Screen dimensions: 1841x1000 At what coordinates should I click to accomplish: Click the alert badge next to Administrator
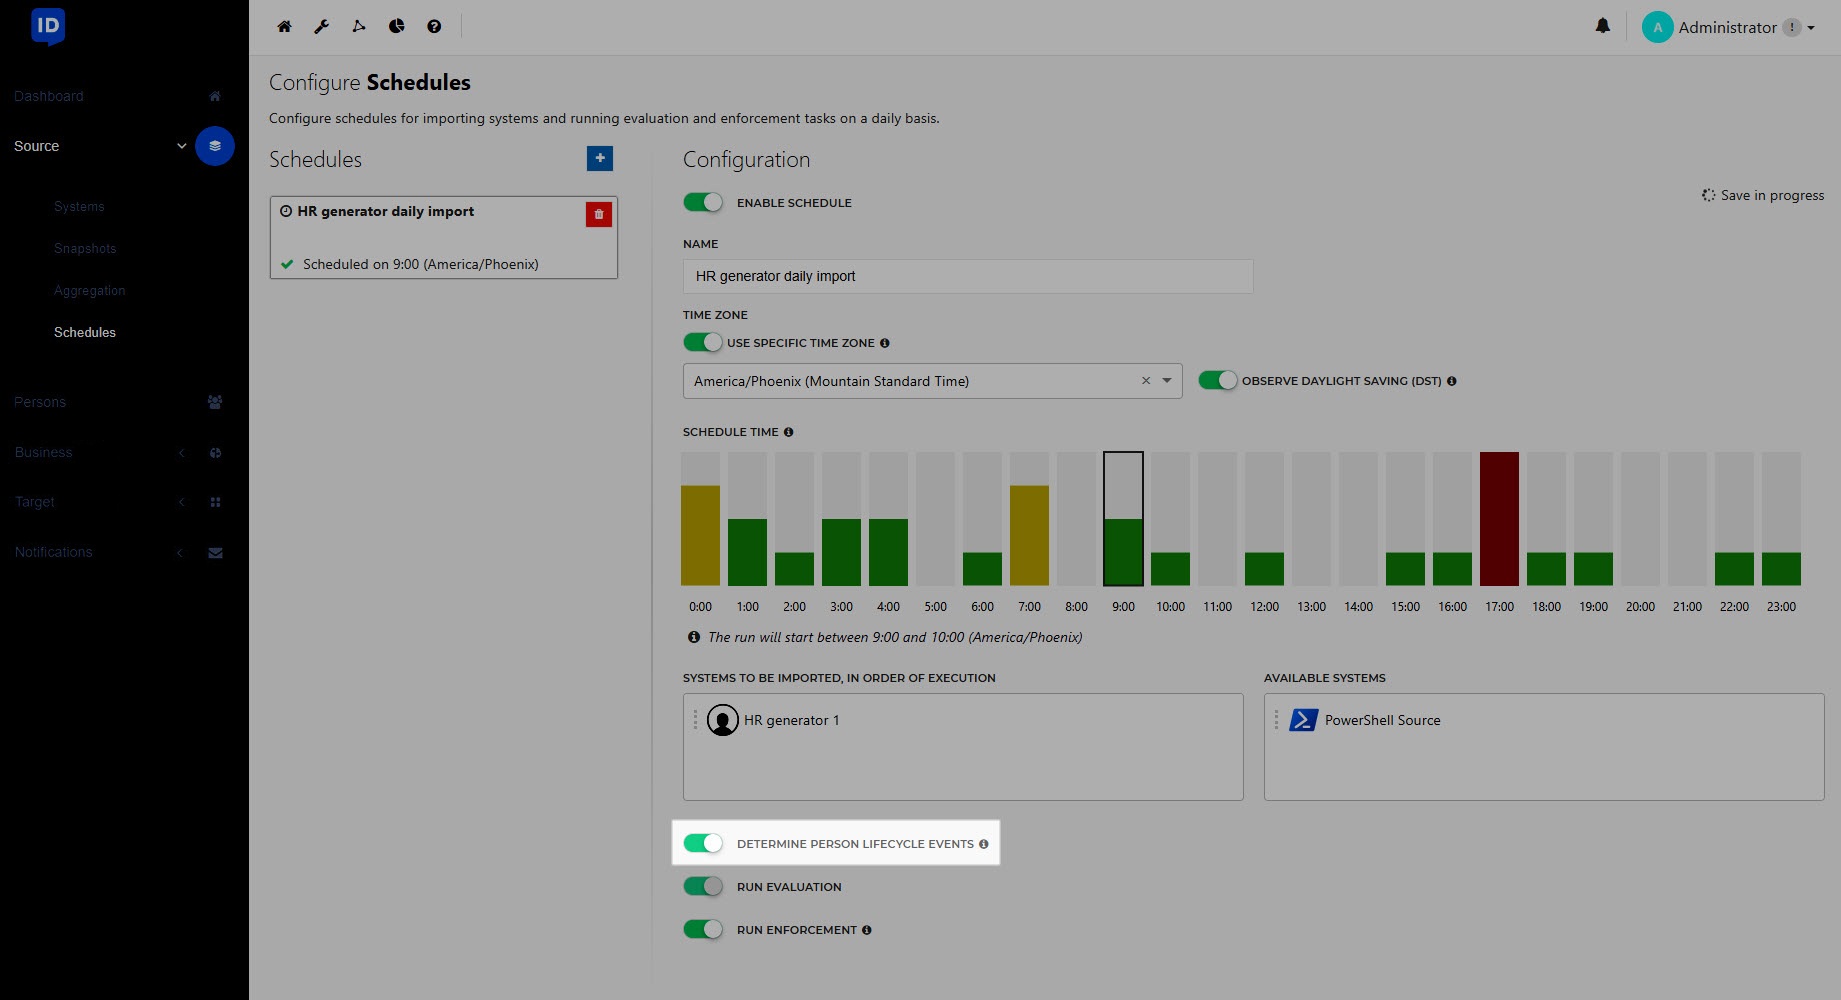click(1792, 28)
